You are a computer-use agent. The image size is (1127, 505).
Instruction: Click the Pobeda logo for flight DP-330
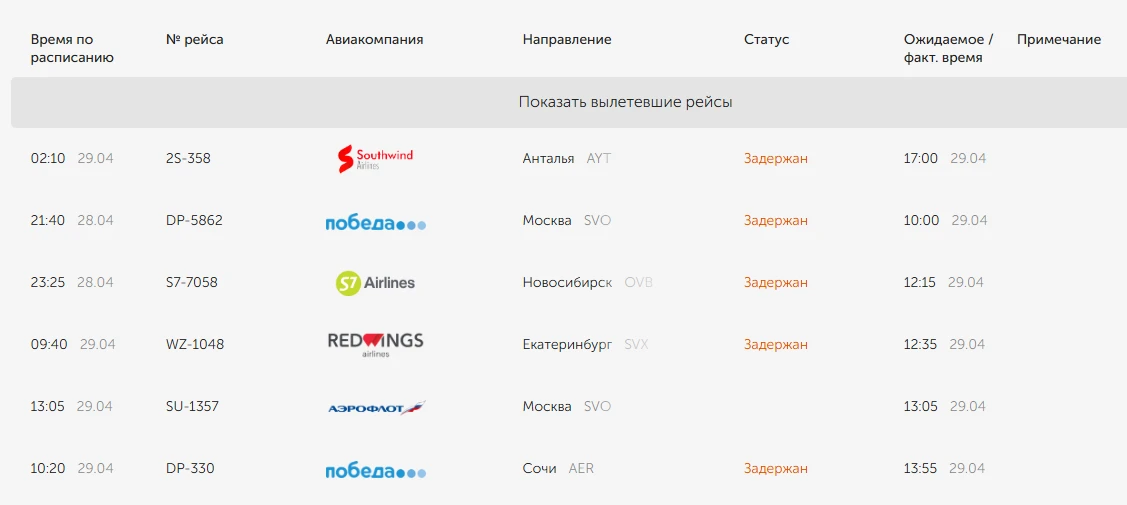[x=375, y=470]
